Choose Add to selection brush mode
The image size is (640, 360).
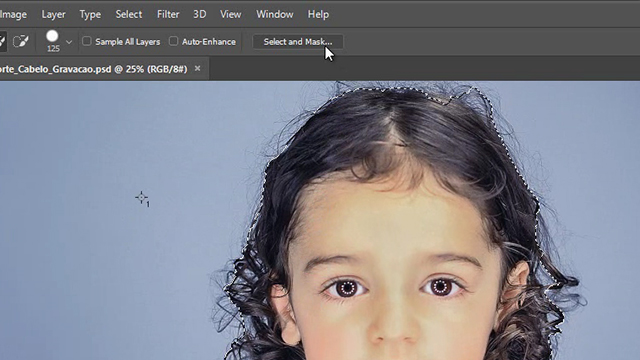pos(2,41)
